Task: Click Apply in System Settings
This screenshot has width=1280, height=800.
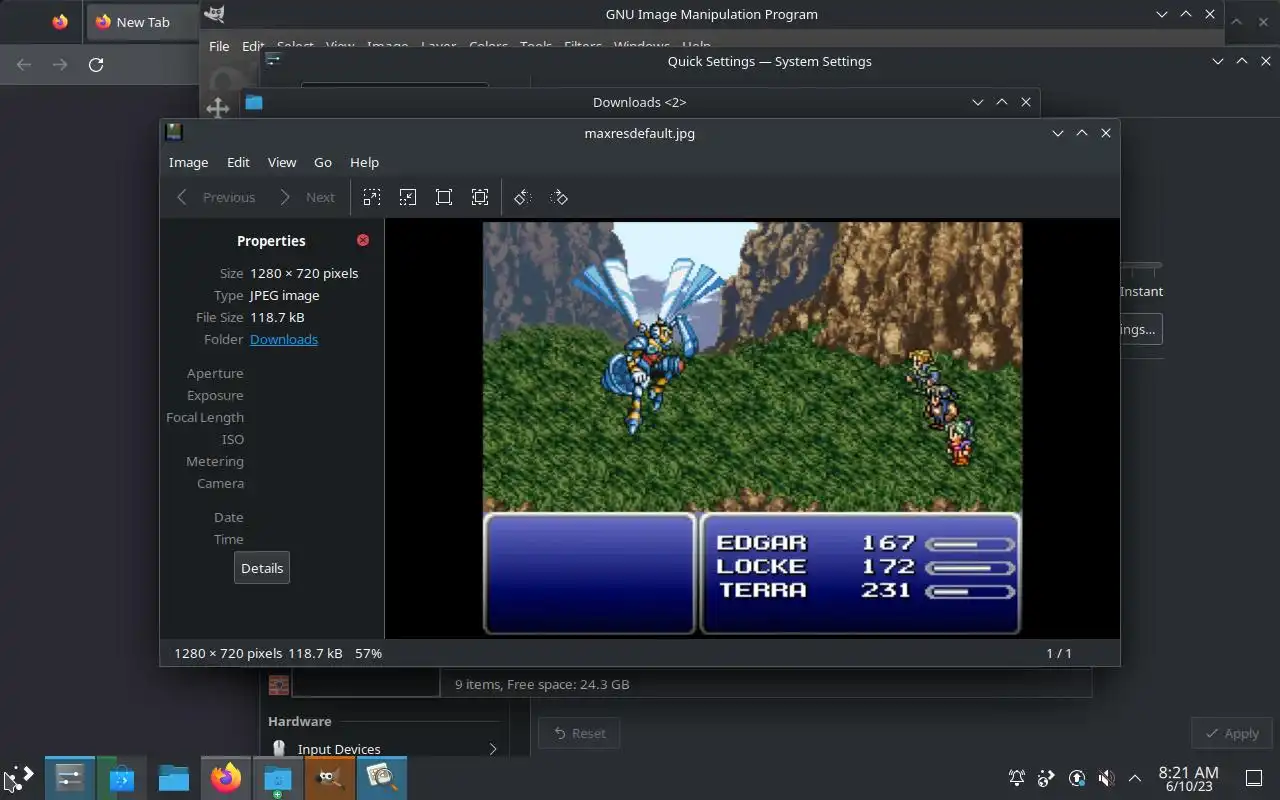Action: click(x=1232, y=733)
